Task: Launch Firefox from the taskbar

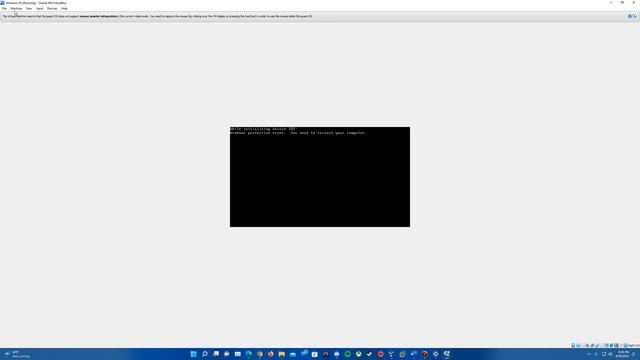Action: point(271,354)
